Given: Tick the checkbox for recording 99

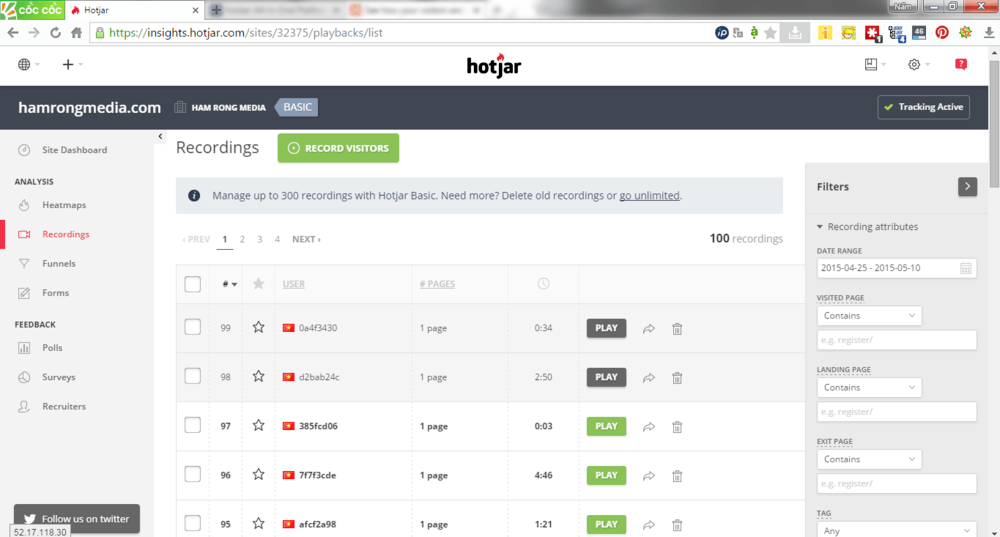Looking at the screenshot, I should pos(193,327).
